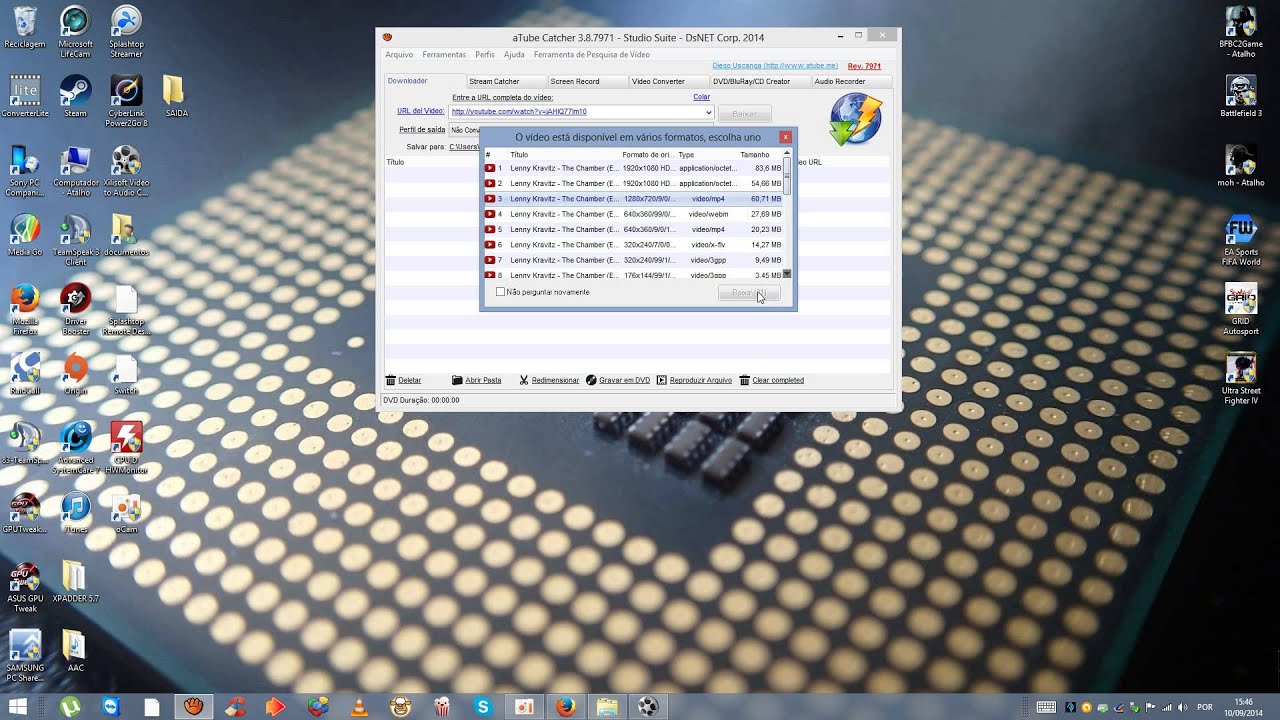
Task: Select the 320x240 video/x-flv format row
Action: (633, 245)
